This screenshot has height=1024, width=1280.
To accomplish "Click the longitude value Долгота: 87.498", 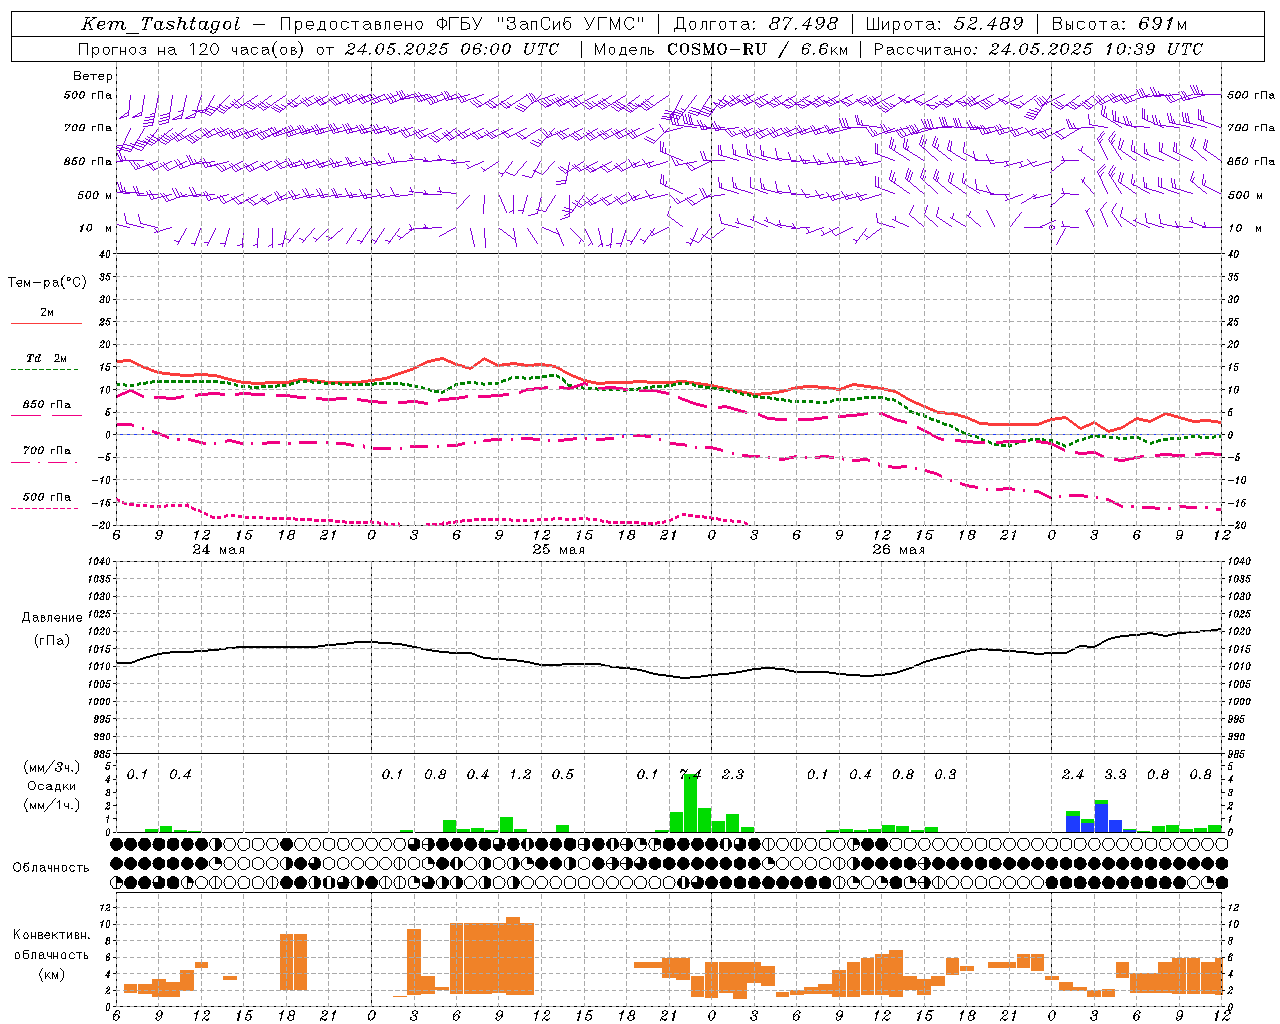I will tap(756, 24).
